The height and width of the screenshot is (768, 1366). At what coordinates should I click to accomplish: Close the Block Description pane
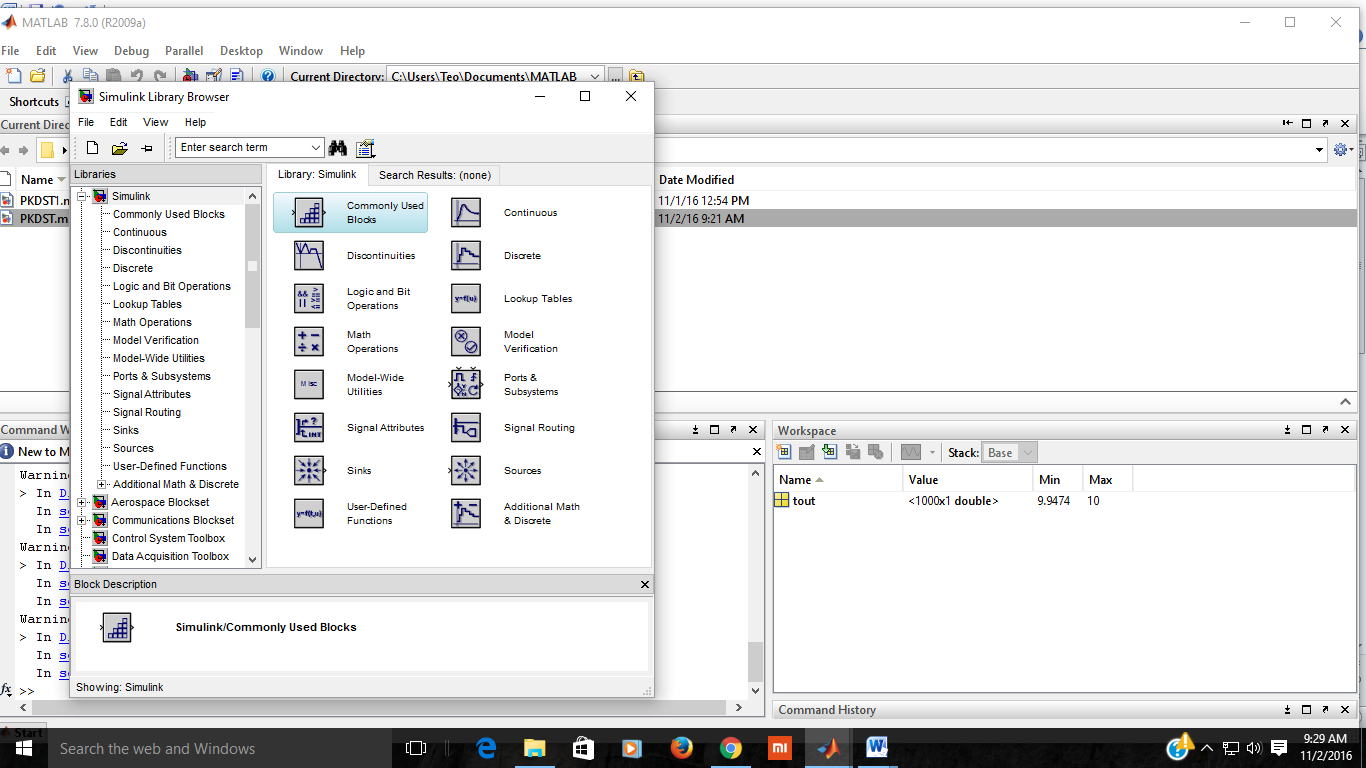(x=645, y=584)
